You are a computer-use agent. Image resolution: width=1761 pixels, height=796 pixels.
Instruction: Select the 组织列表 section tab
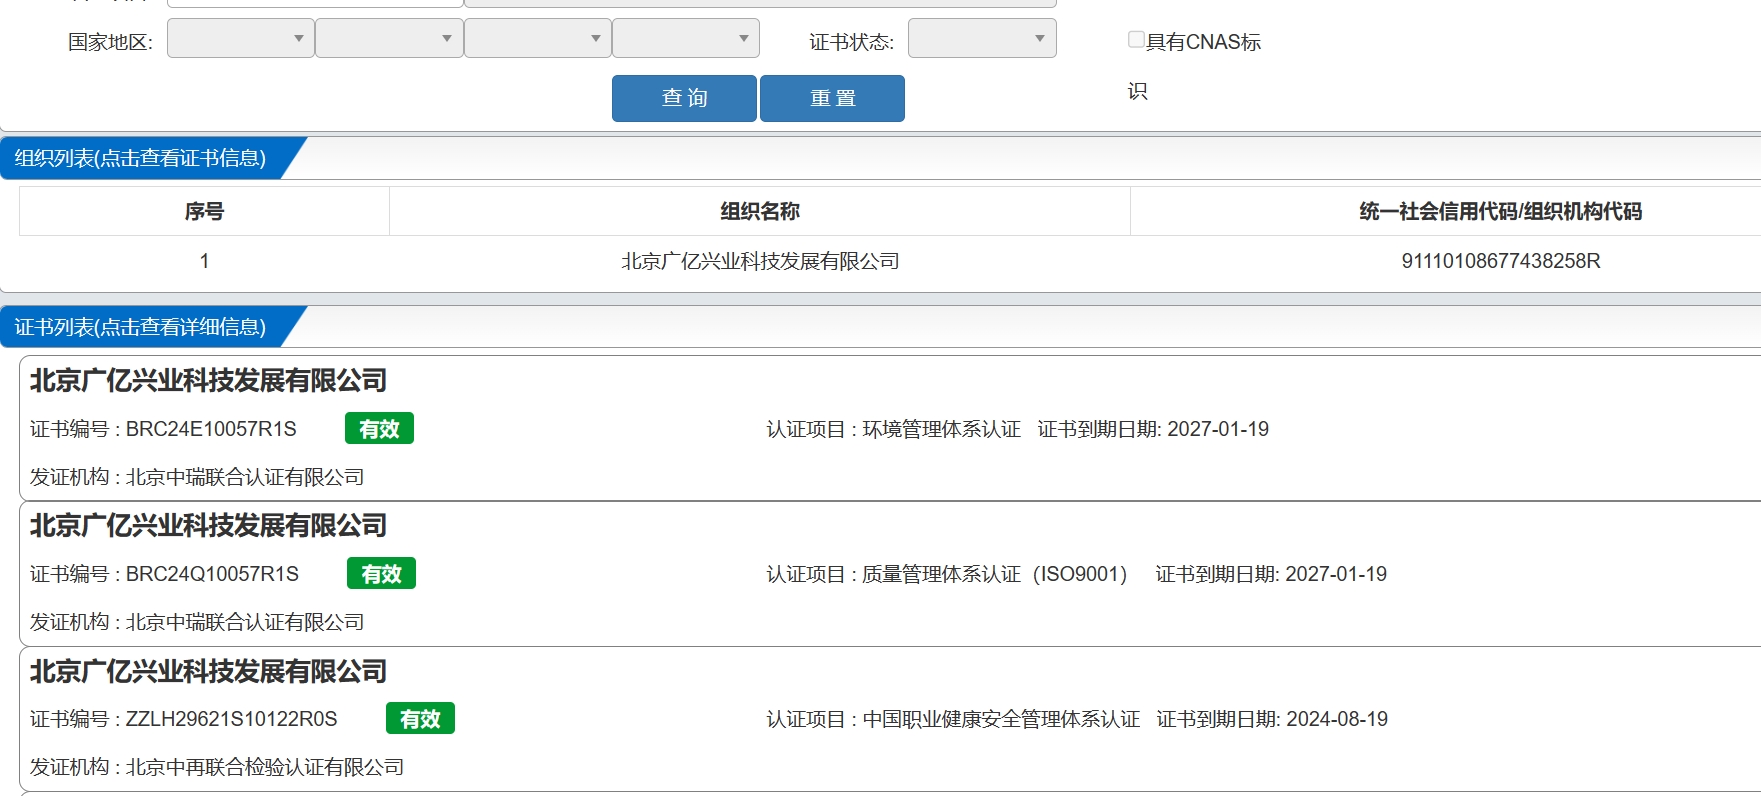click(140, 158)
